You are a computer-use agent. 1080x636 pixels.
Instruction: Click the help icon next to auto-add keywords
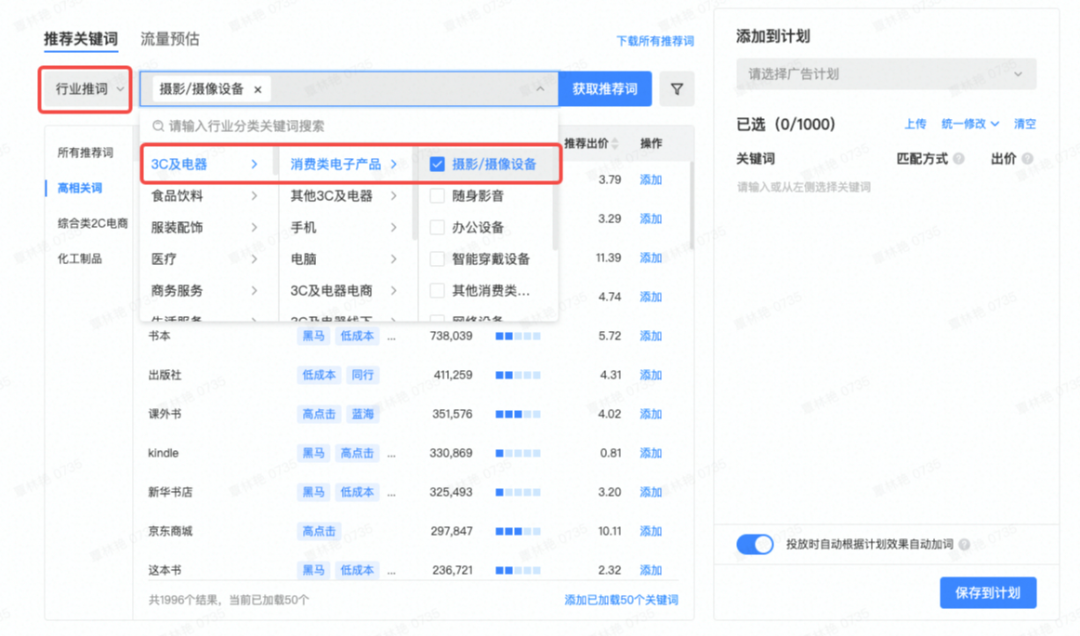coord(964,545)
